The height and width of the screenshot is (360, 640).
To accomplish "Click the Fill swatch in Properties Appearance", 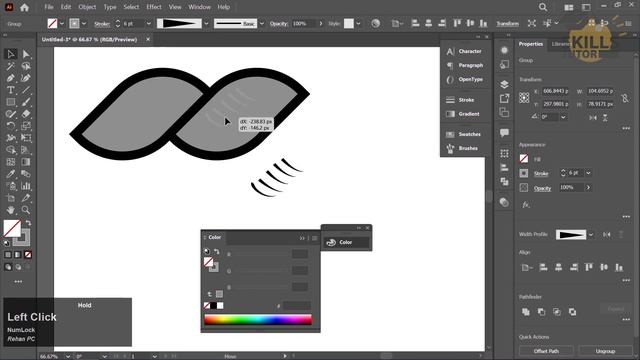I will (x=524, y=159).
